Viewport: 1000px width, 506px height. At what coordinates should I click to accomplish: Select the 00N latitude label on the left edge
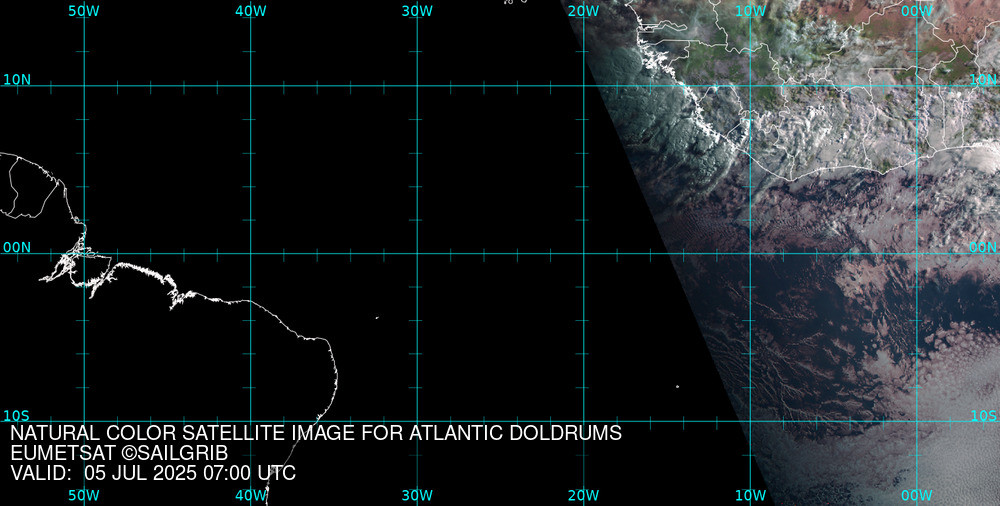[x=17, y=248]
